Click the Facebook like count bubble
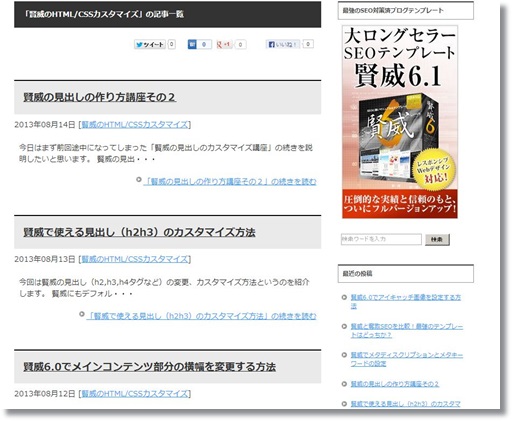Screen dimensions: 512x421 pos(308,44)
